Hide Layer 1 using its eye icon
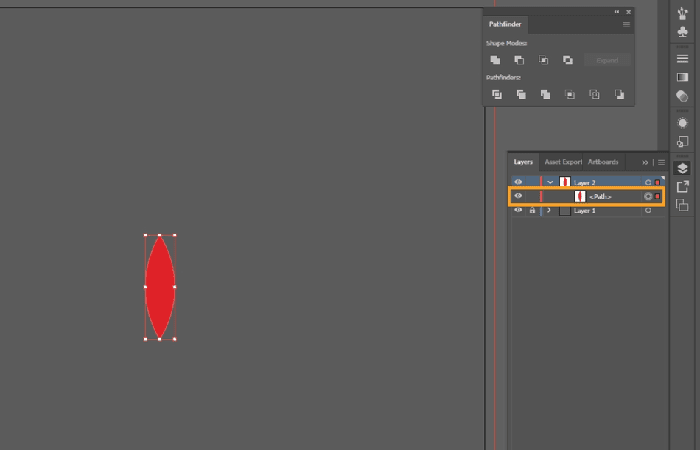Image resolution: width=700 pixels, height=450 pixels. (x=518, y=210)
